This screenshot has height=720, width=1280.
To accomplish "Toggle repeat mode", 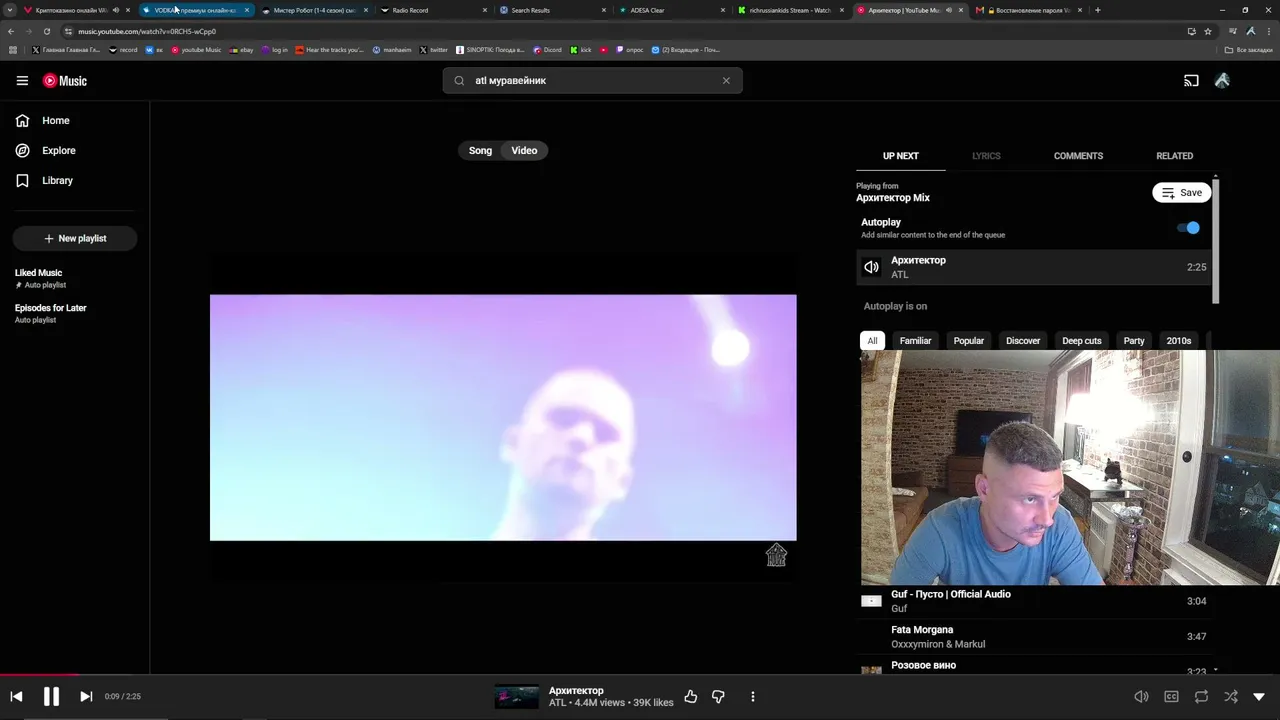I will 1201,697.
